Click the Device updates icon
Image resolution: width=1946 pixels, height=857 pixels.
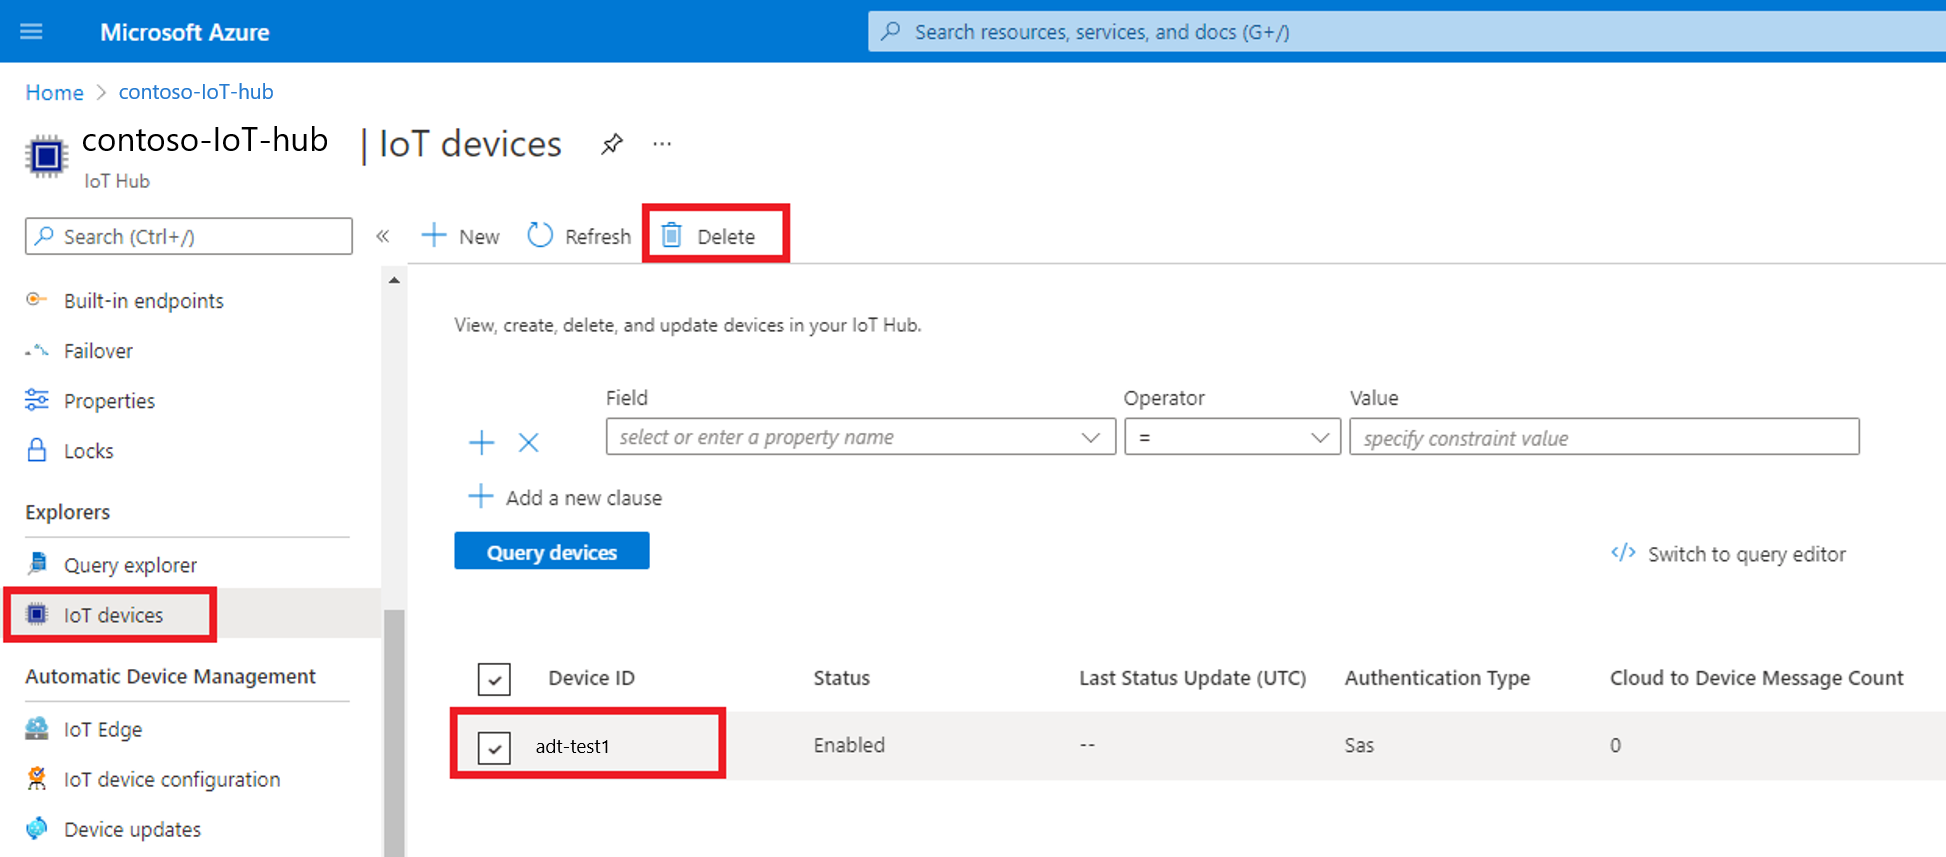pos(37,828)
